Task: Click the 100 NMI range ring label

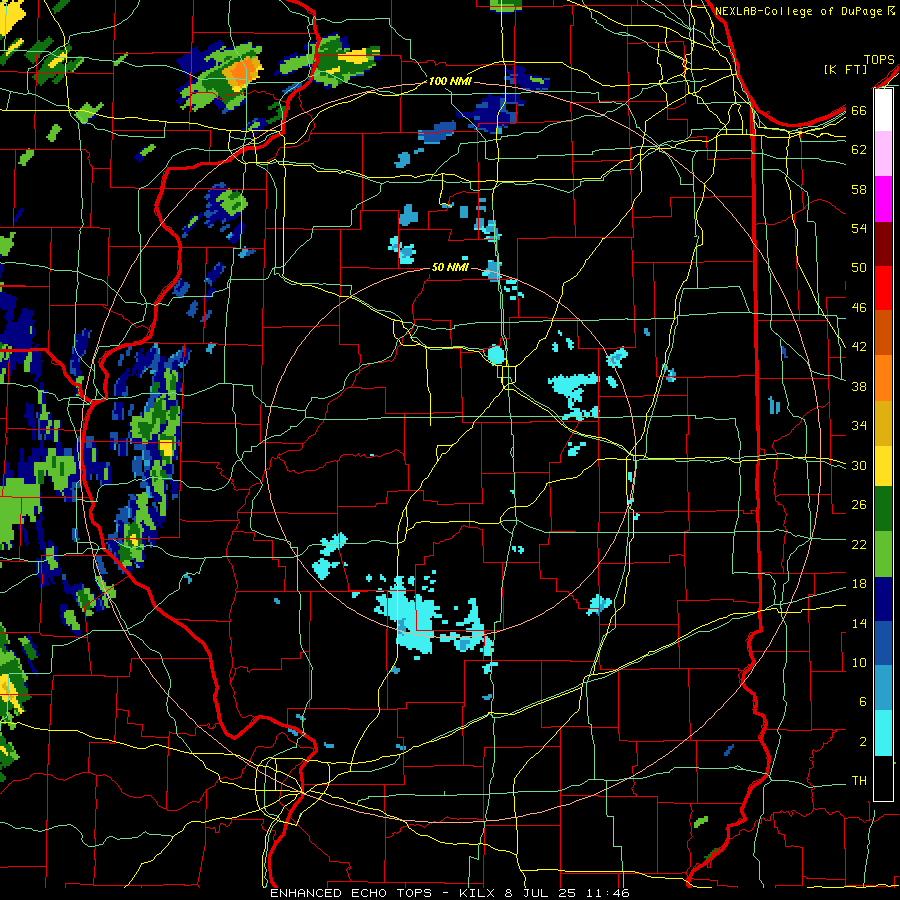Action: pos(450,82)
